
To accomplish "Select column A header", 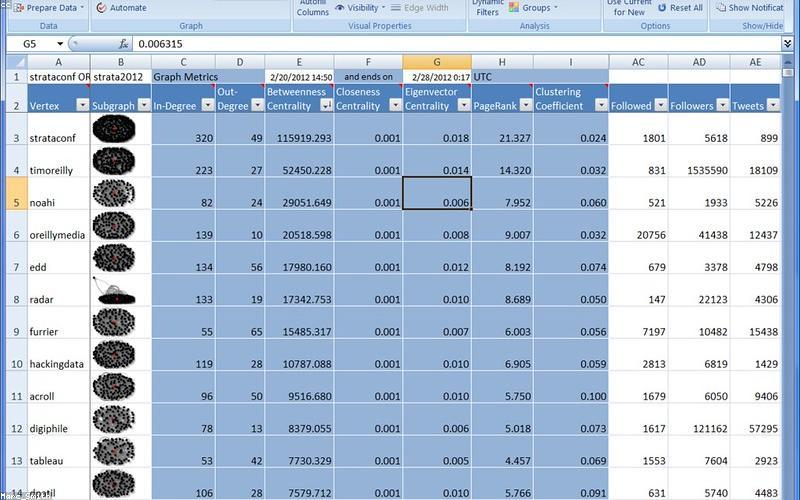I will (x=59, y=62).
